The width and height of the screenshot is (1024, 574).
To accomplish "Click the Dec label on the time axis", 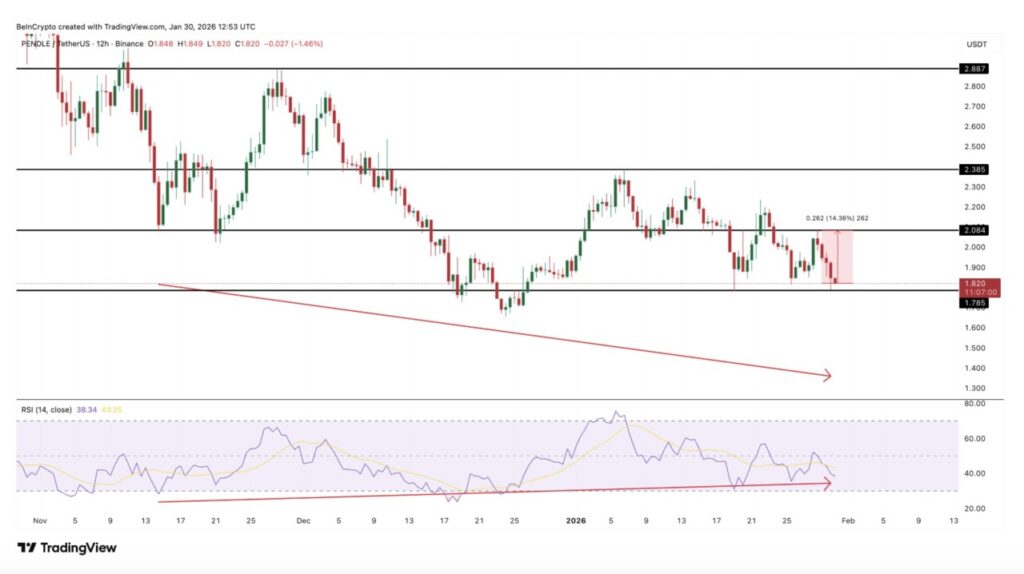I will (302, 521).
